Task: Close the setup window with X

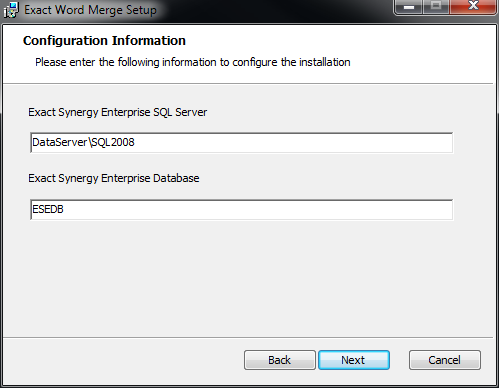Action: tap(473, 7)
